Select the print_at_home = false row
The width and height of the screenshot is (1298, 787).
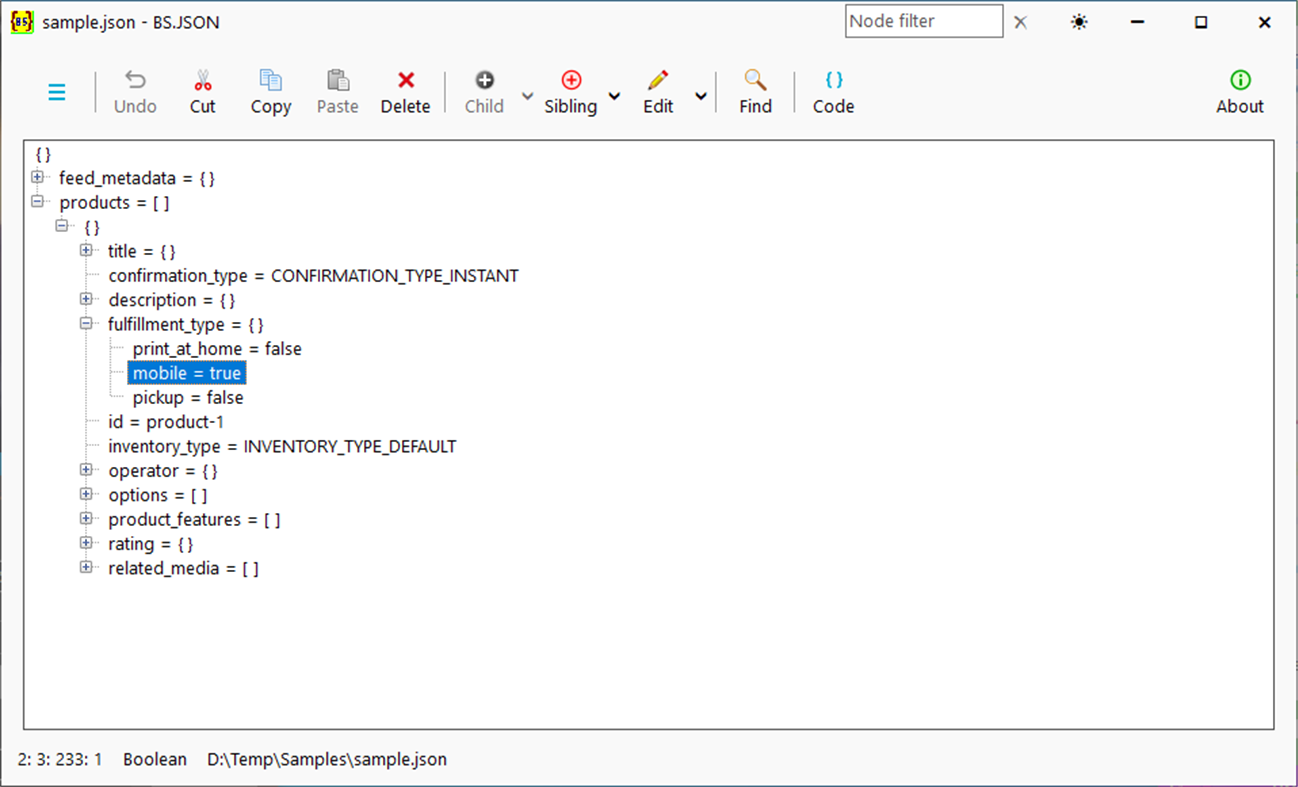[217, 349]
